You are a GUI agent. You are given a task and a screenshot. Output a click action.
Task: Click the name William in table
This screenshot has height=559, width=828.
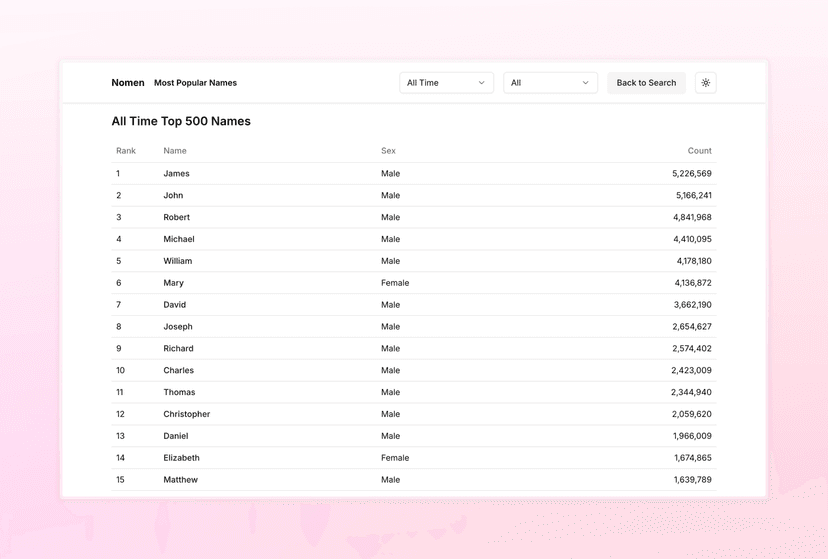coord(178,261)
